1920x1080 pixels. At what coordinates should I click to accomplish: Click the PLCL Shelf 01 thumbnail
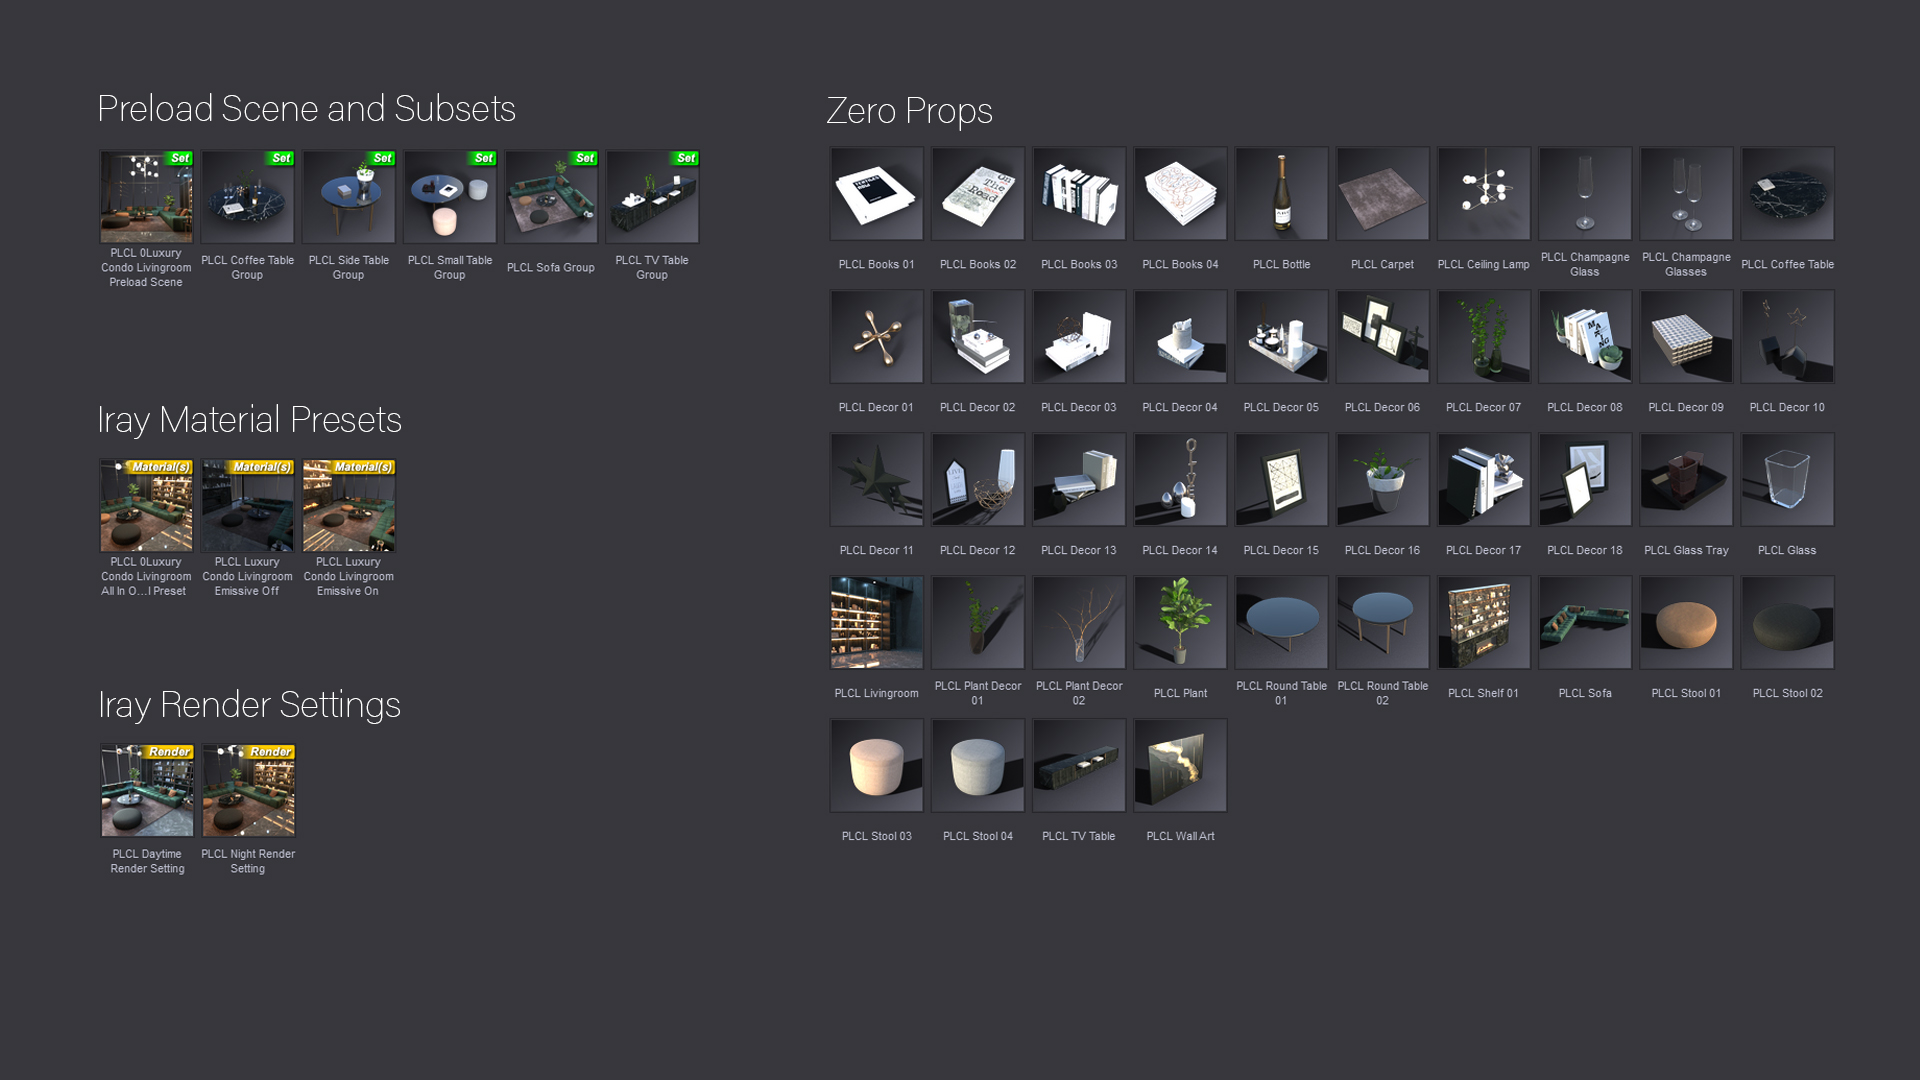click(x=1483, y=623)
